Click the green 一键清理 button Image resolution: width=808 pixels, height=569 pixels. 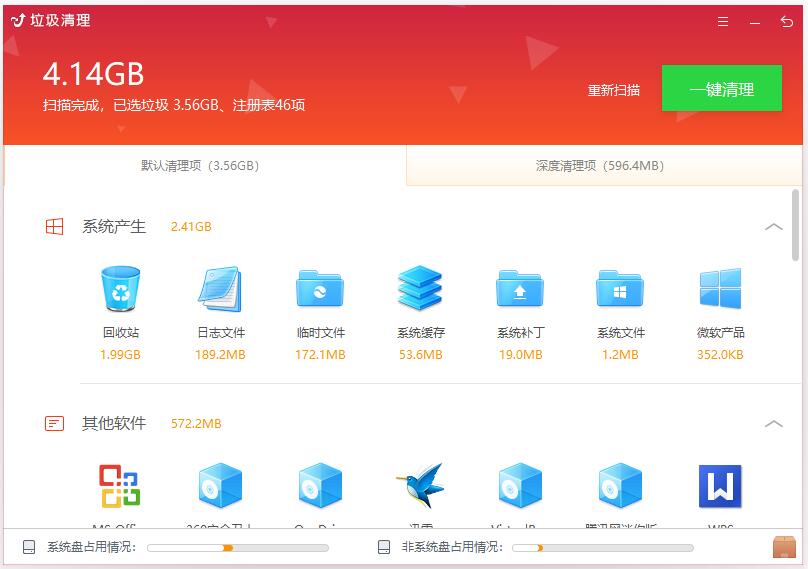(x=721, y=88)
